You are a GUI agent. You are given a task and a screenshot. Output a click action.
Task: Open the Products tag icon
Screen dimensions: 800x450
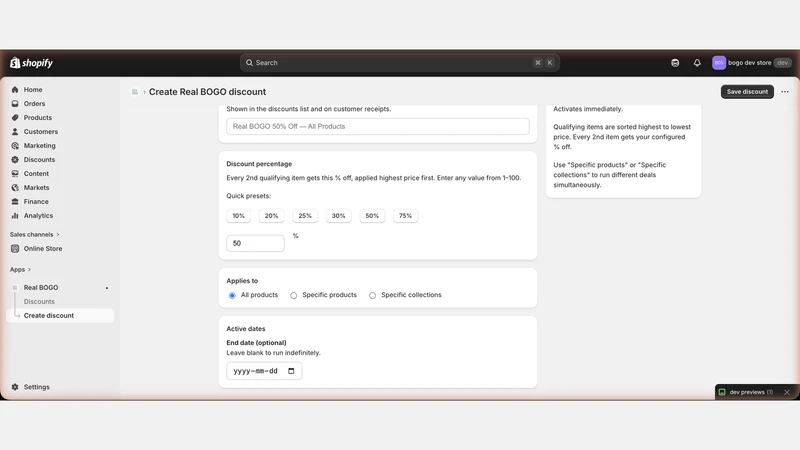15,117
